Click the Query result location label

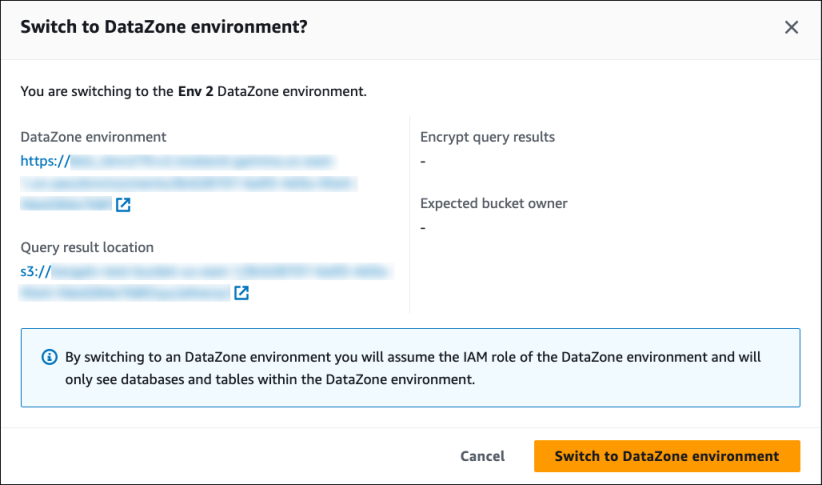coord(87,247)
